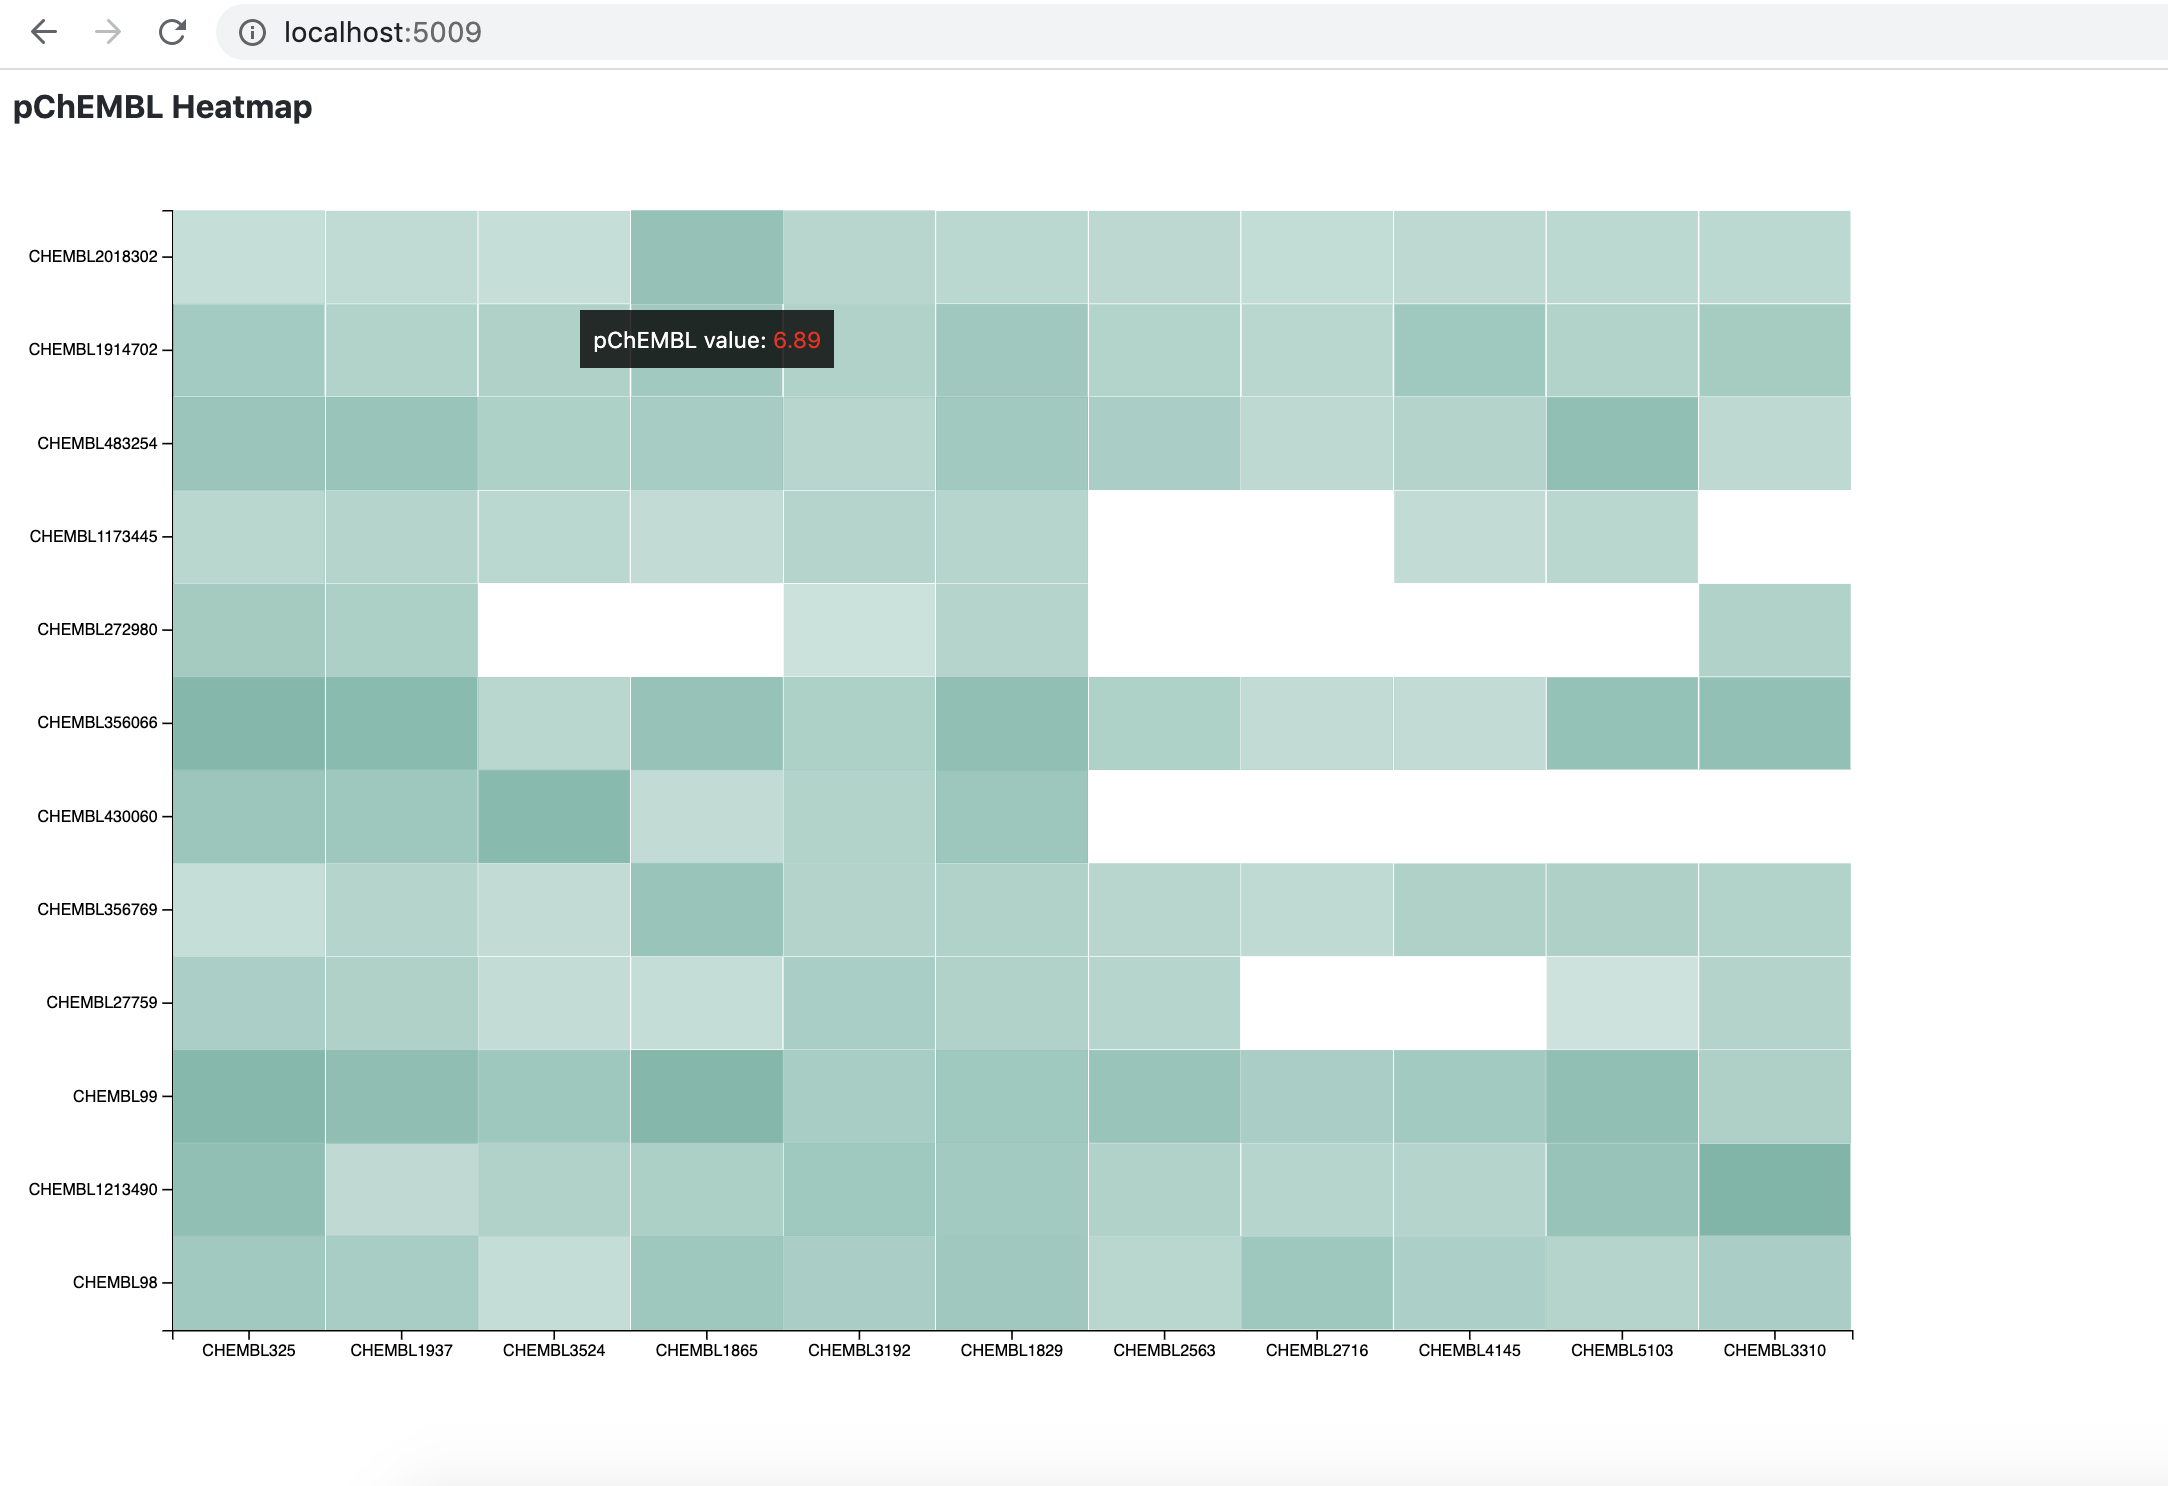Click x-axis label CHEMBL5103
This screenshot has width=2168, height=1486.
point(1622,1350)
